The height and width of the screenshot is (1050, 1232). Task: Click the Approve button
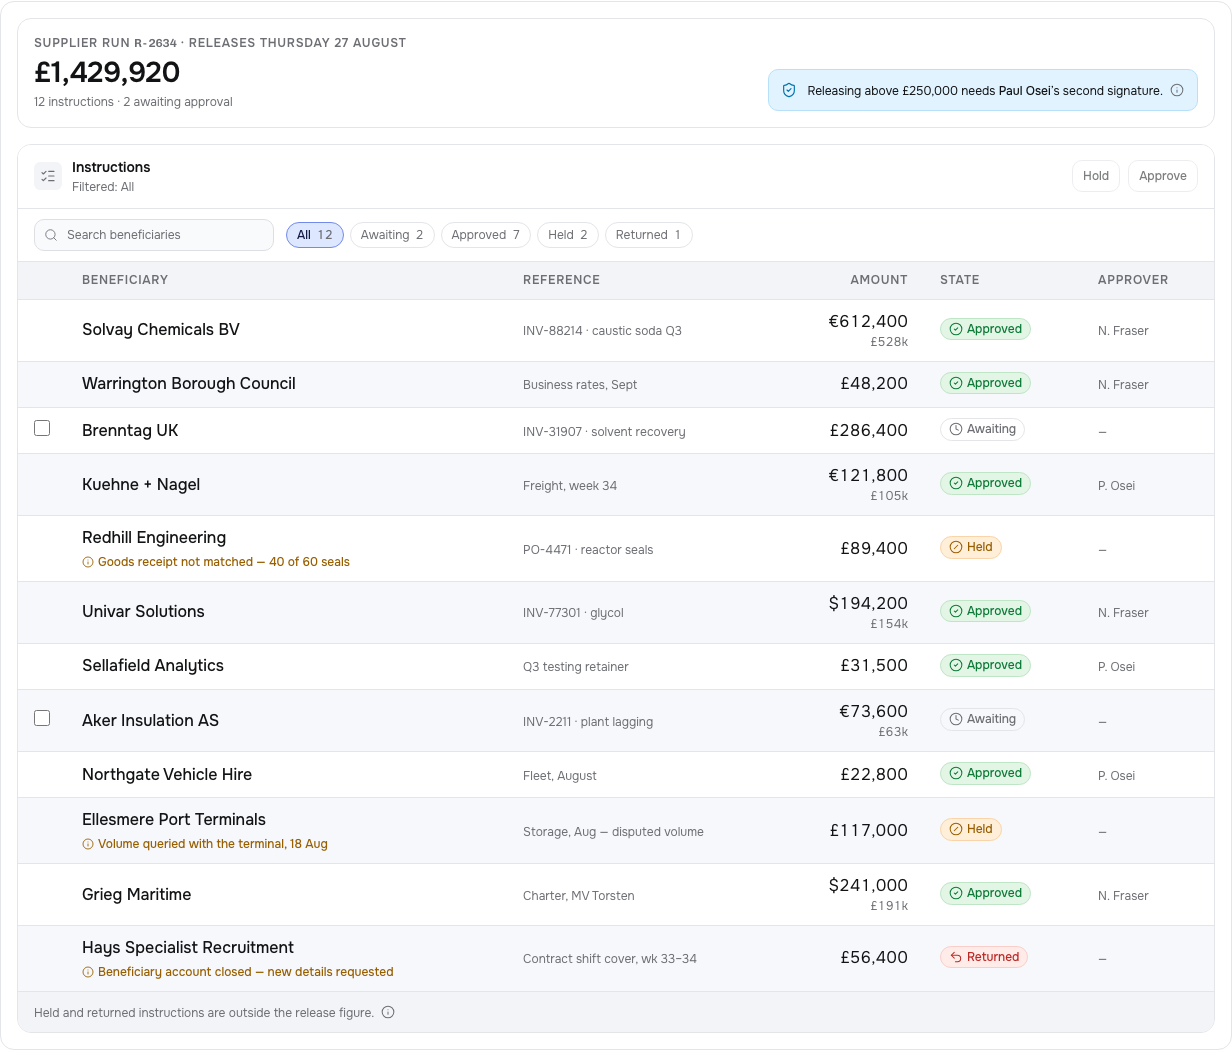(x=1163, y=176)
